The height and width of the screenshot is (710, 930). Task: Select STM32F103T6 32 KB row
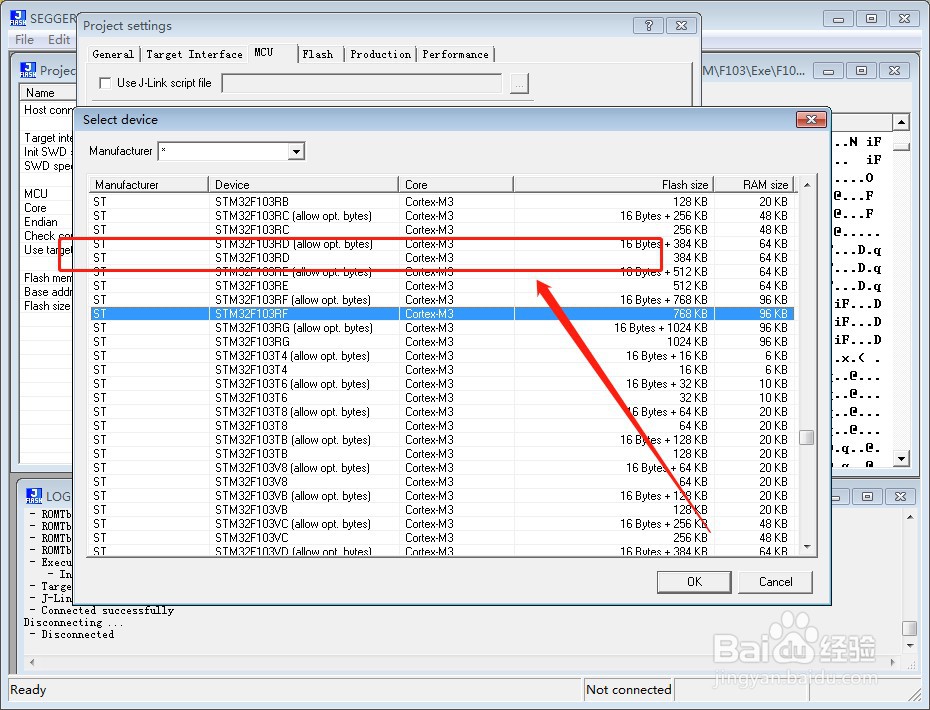(442, 398)
